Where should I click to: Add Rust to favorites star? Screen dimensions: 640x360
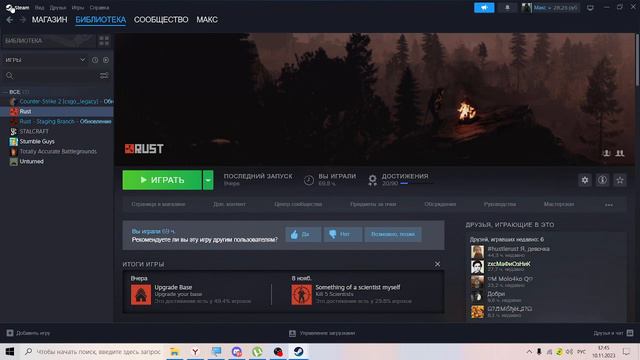[620, 180]
